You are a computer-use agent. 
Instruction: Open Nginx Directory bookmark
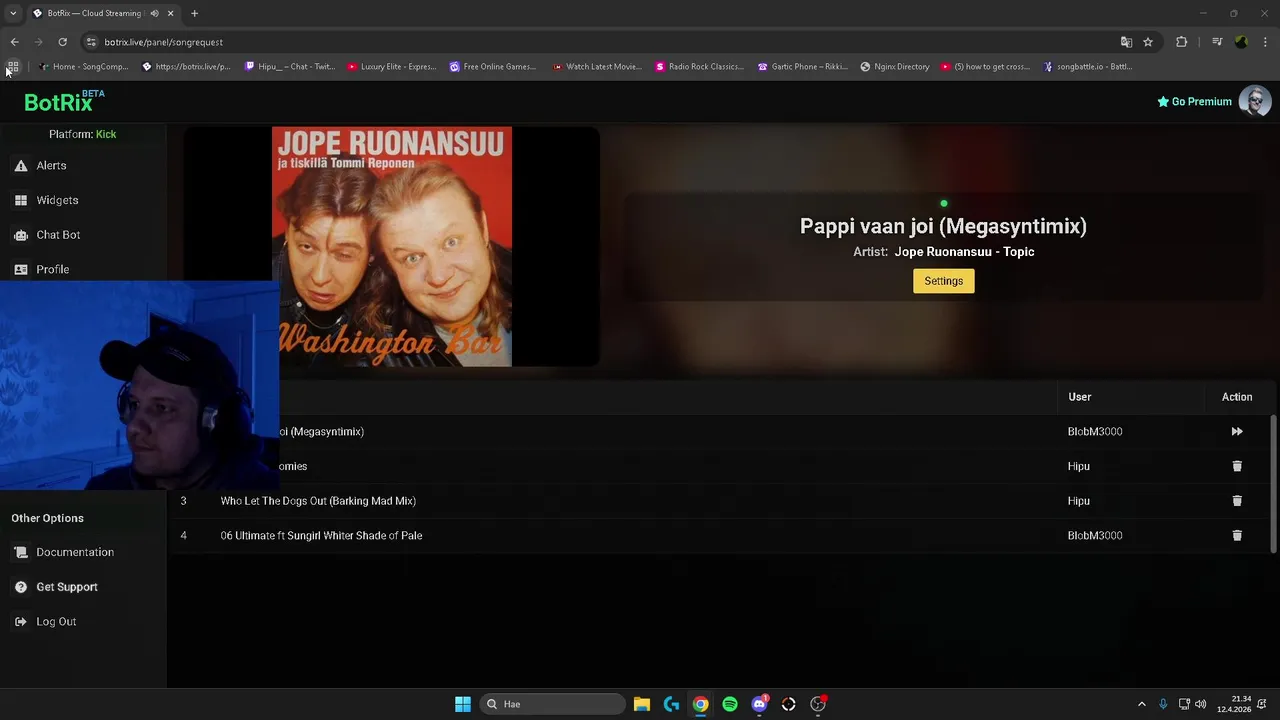click(x=895, y=67)
